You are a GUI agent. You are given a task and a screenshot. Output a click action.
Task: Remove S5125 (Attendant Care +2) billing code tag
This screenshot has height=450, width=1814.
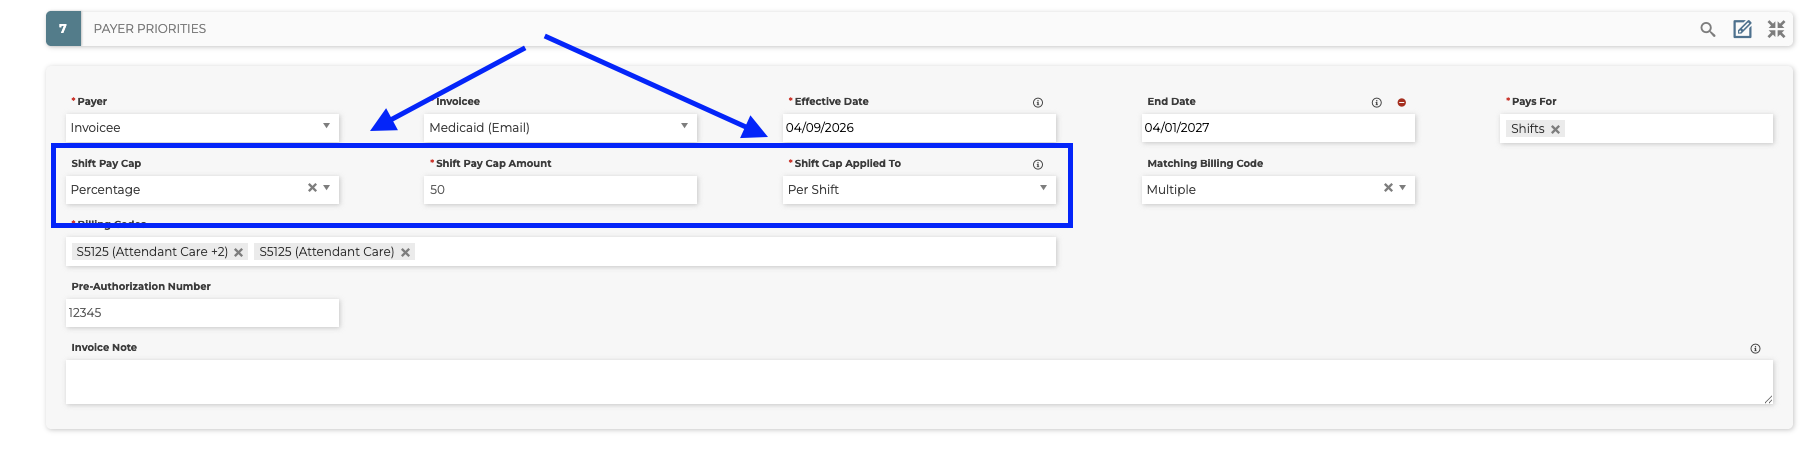(238, 253)
